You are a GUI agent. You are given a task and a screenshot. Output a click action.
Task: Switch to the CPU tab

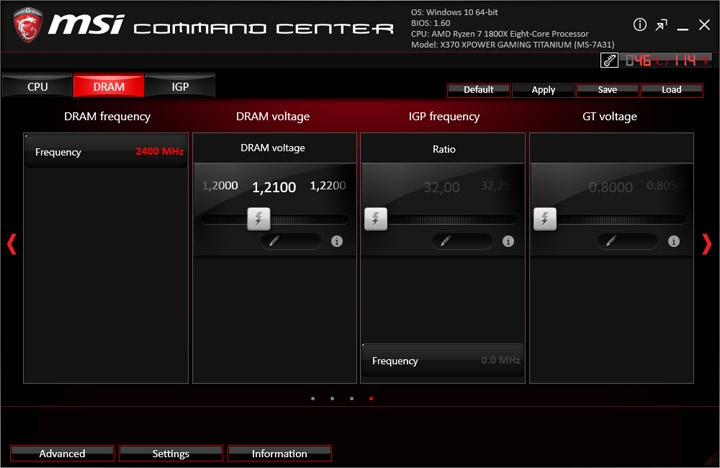pyautogui.click(x=37, y=86)
